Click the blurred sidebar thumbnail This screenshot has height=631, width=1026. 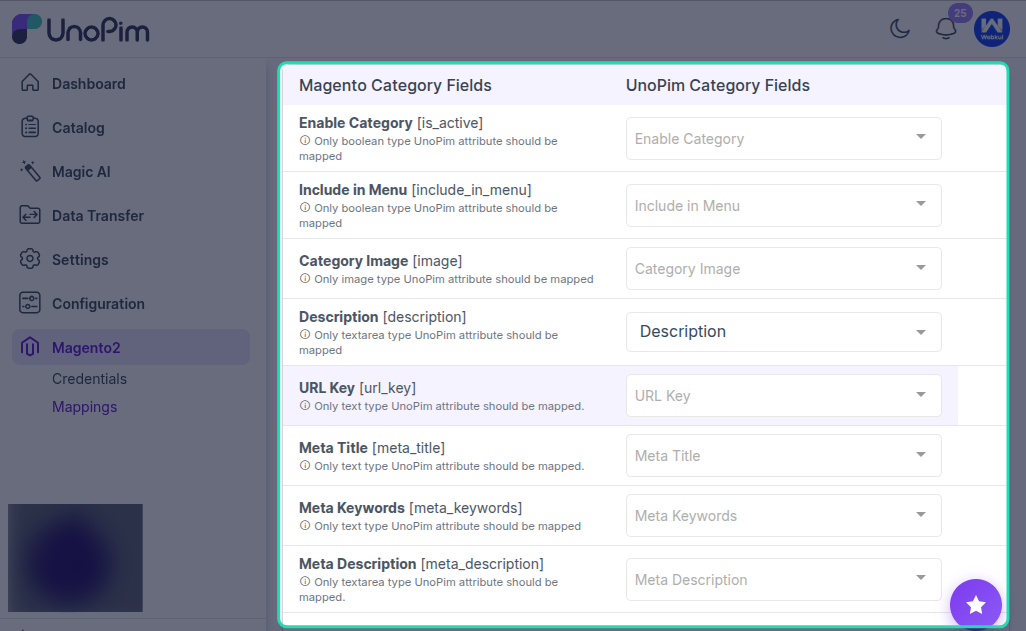point(75,558)
